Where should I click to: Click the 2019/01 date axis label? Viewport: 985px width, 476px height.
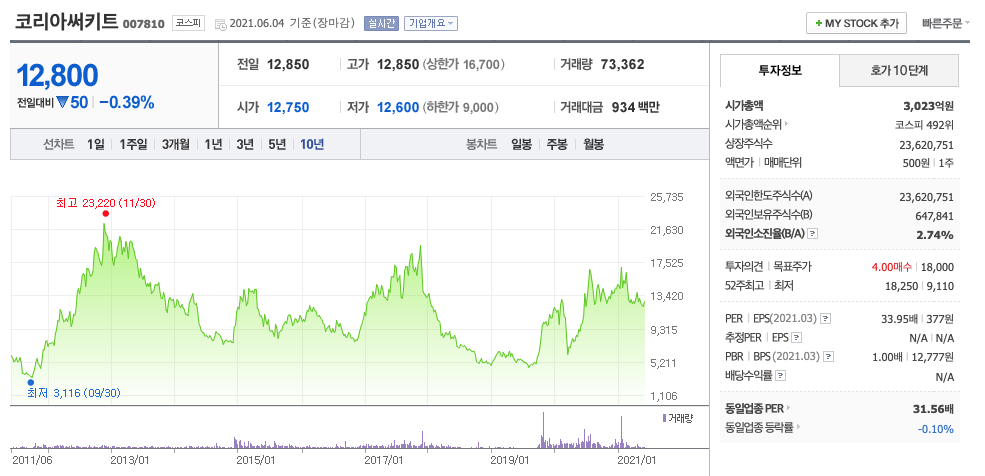click(511, 460)
